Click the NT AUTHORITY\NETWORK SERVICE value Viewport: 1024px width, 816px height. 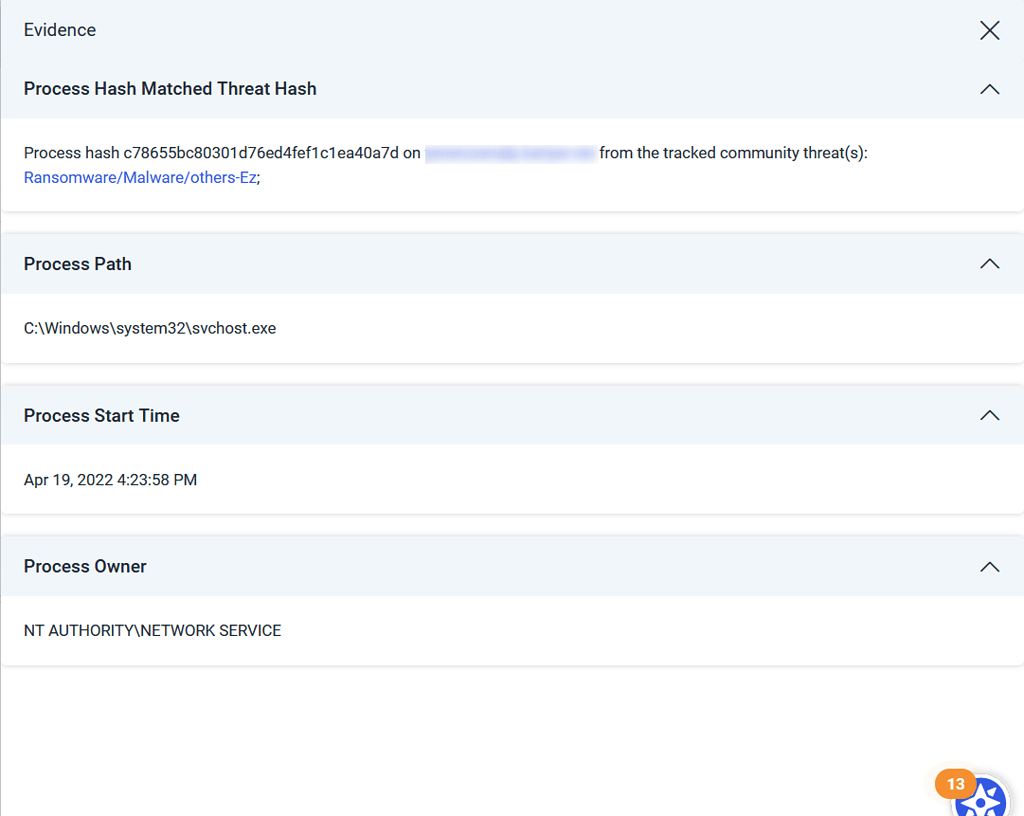pyautogui.click(x=152, y=631)
